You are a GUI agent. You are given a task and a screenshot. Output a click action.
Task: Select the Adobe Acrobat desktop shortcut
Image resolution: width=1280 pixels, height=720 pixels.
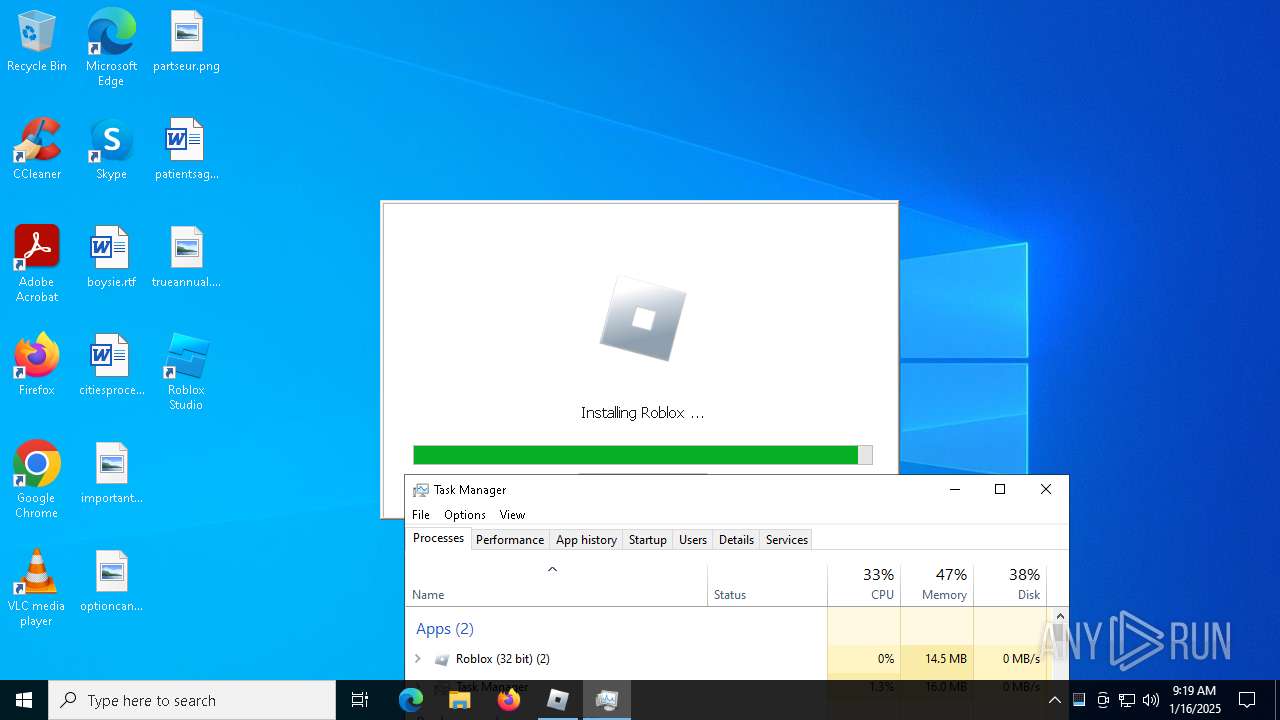click(x=37, y=264)
